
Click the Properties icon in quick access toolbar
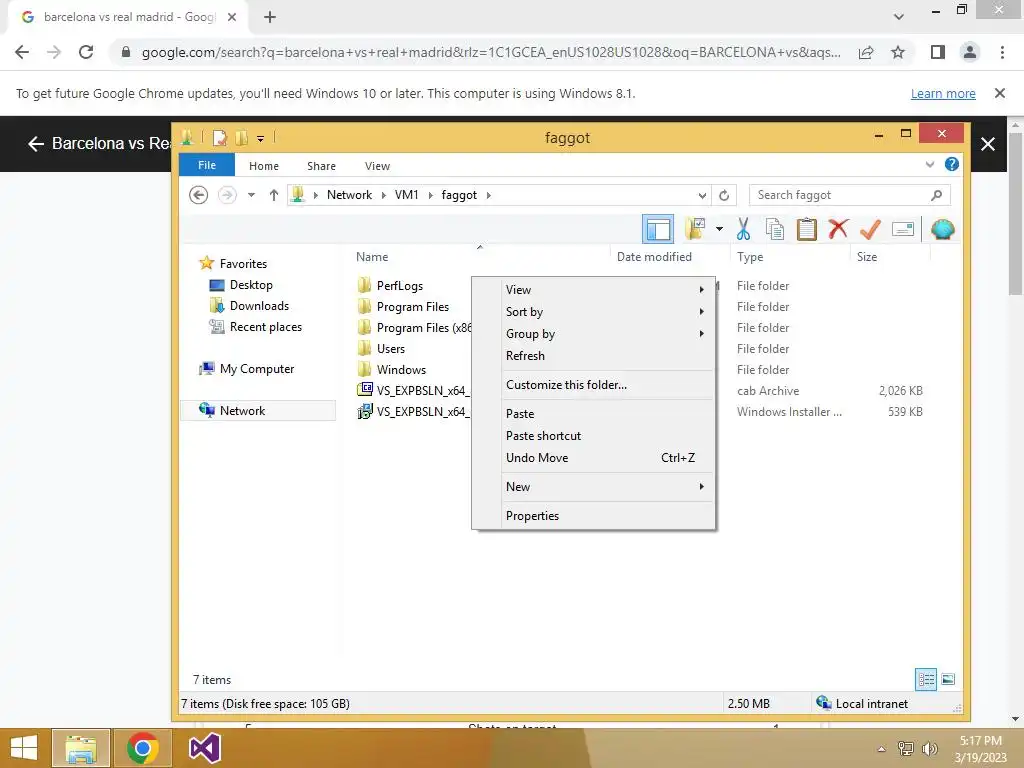coord(220,138)
